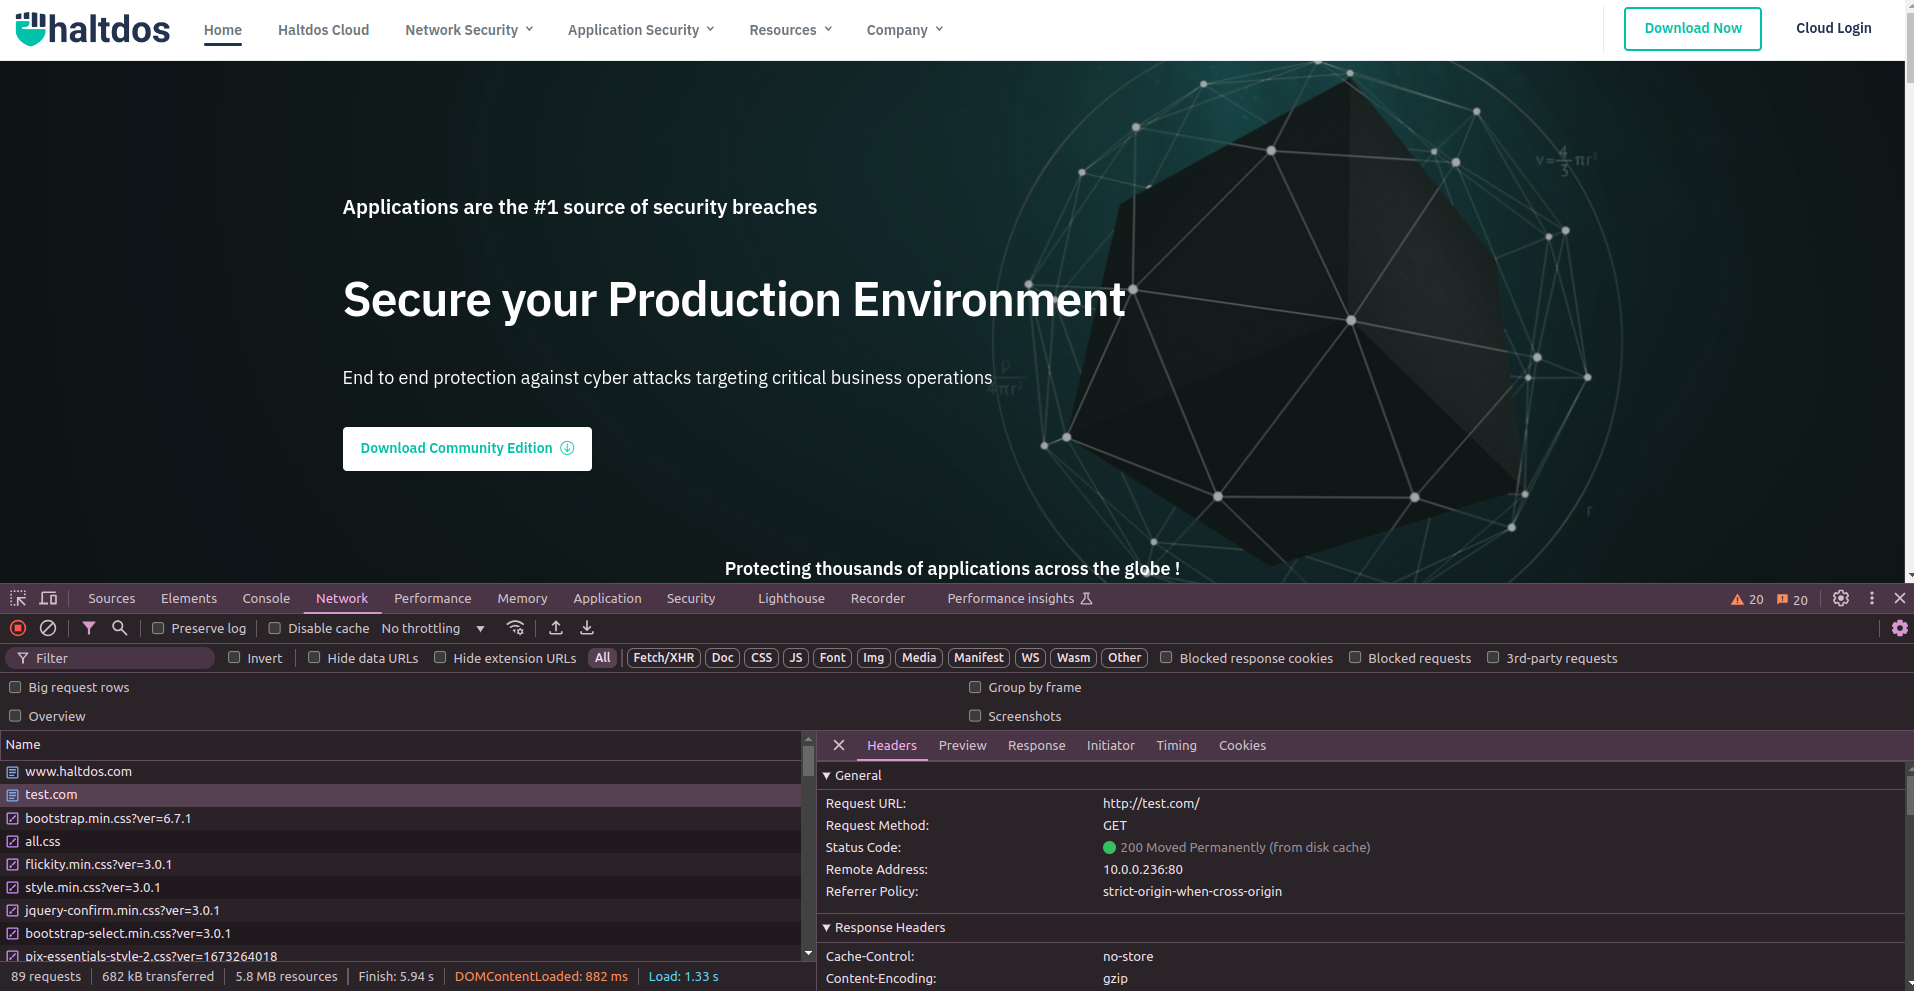Expand Application Security menu
Screen dimensions: 1914x991
tap(641, 30)
